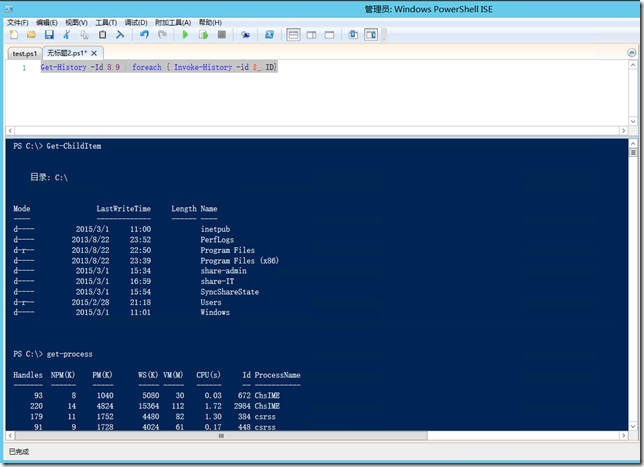Viewport: 644px width, 467px height.
Task: Click the New script icon
Action: (14, 35)
